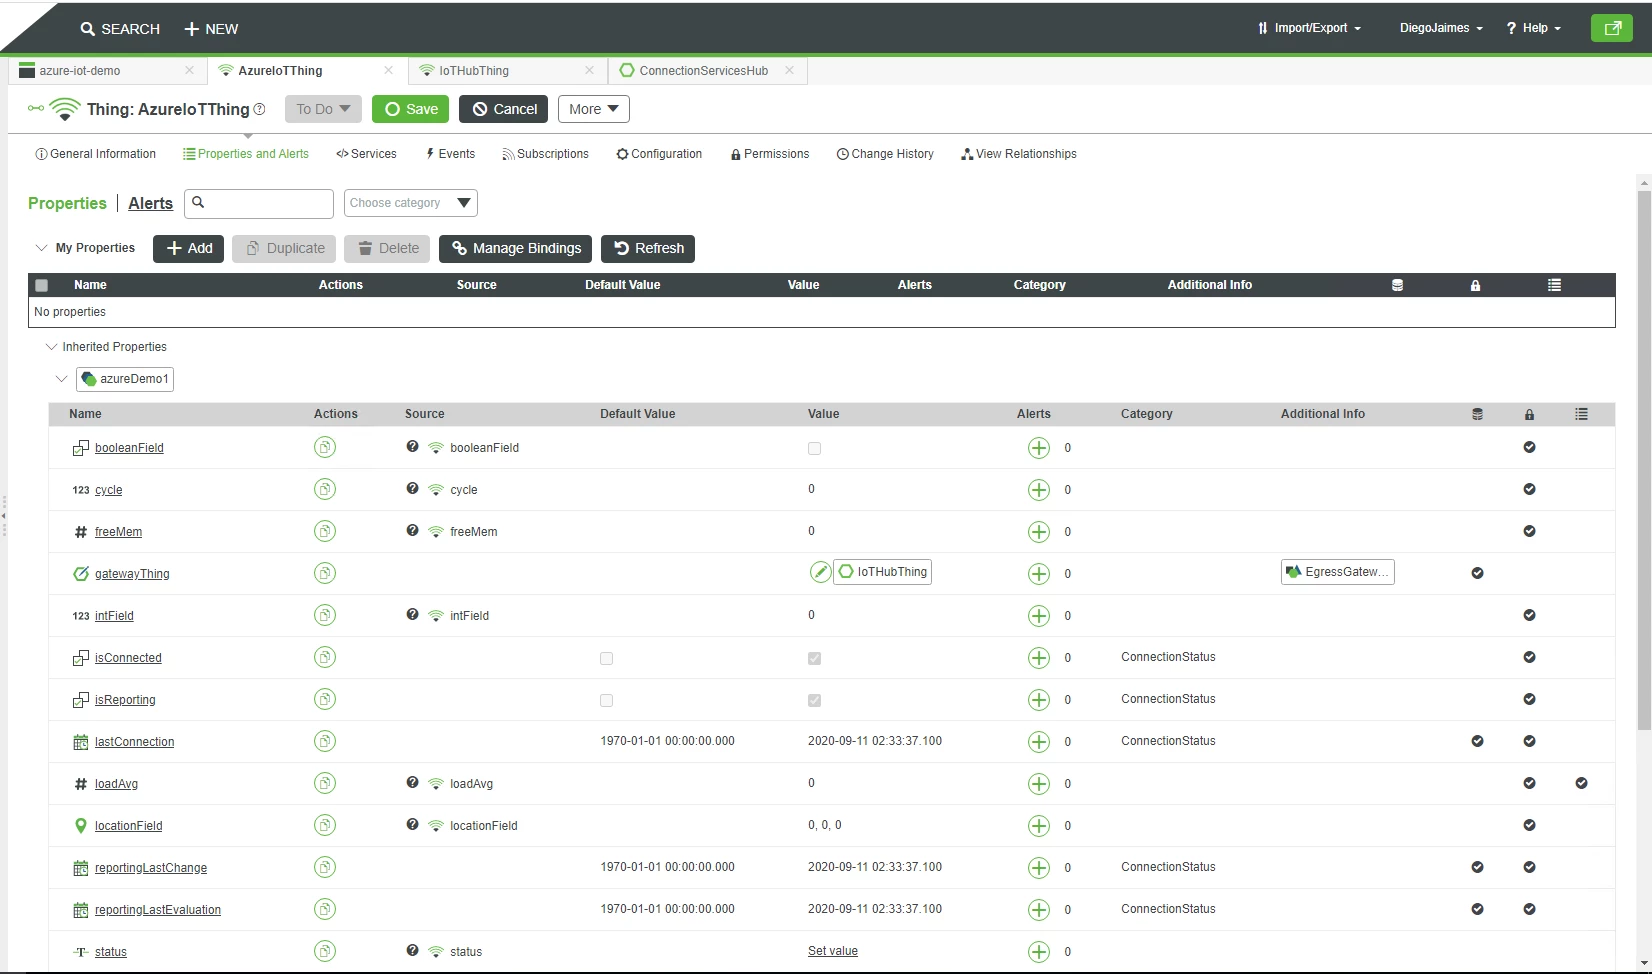1652x974 pixels.
Task: Toggle the isReporting value checkbox
Action: point(814,700)
